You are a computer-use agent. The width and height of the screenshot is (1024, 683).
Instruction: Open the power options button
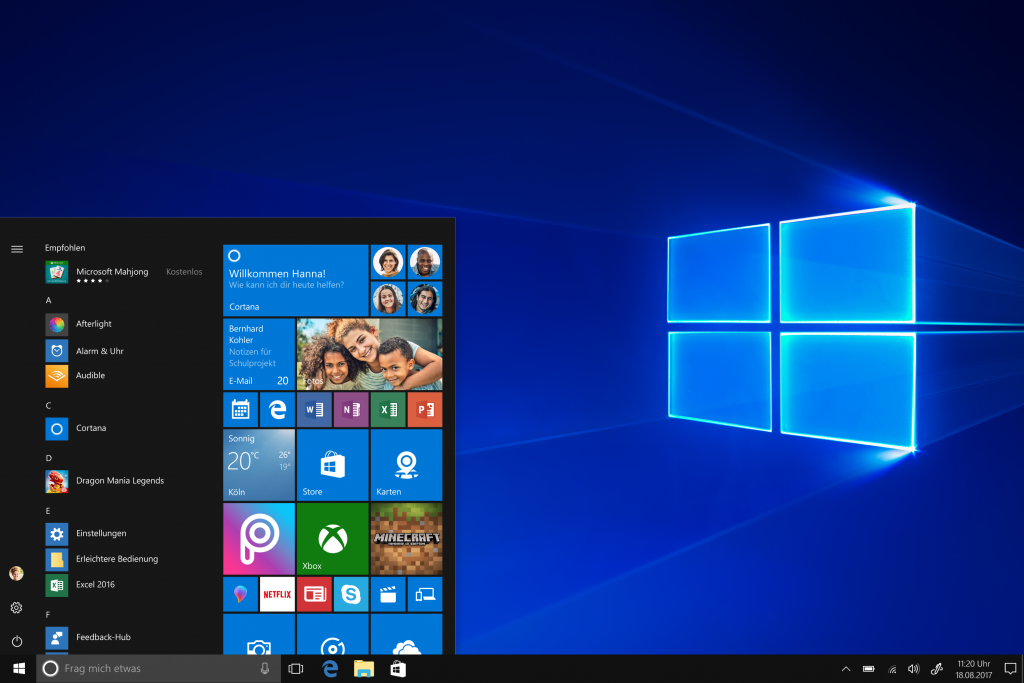[x=16, y=641]
